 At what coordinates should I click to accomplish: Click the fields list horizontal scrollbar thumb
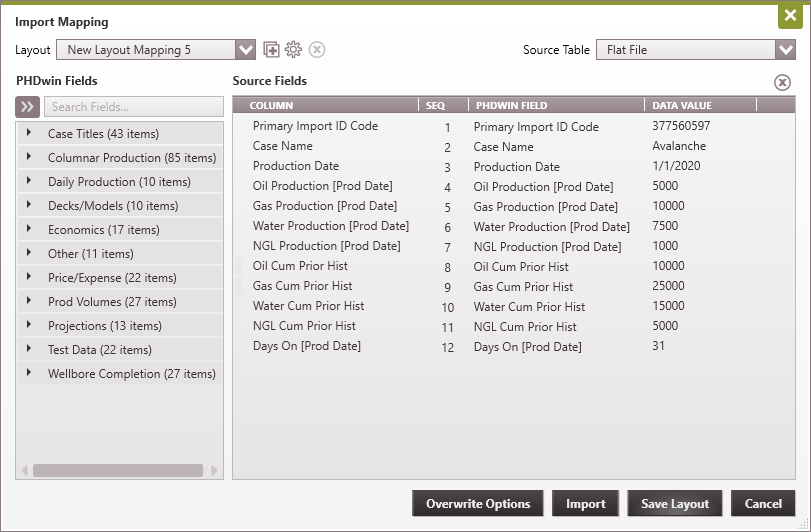click(x=118, y=470)
